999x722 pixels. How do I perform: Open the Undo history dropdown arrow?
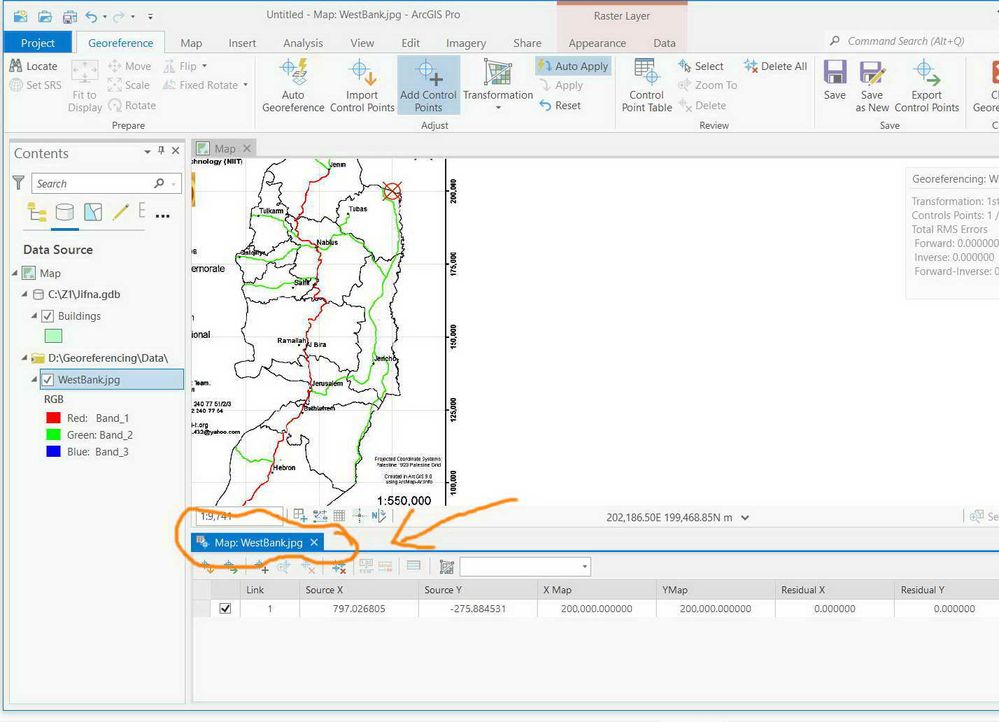click(x=104, y=17)
